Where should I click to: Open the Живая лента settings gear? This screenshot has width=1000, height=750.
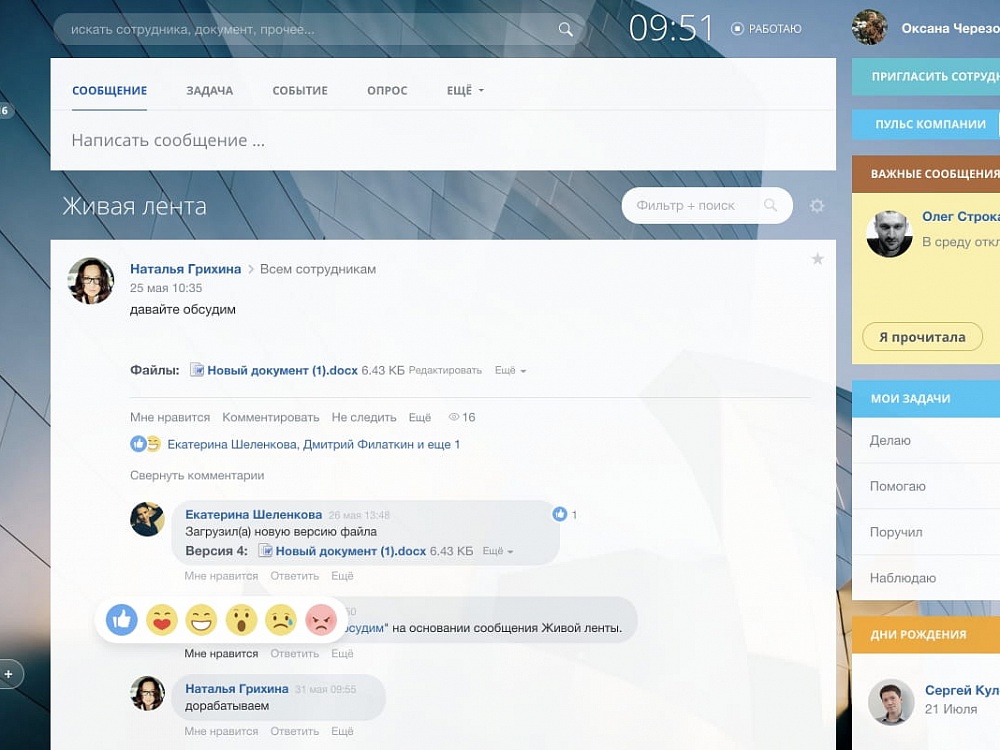click(817, 206)
